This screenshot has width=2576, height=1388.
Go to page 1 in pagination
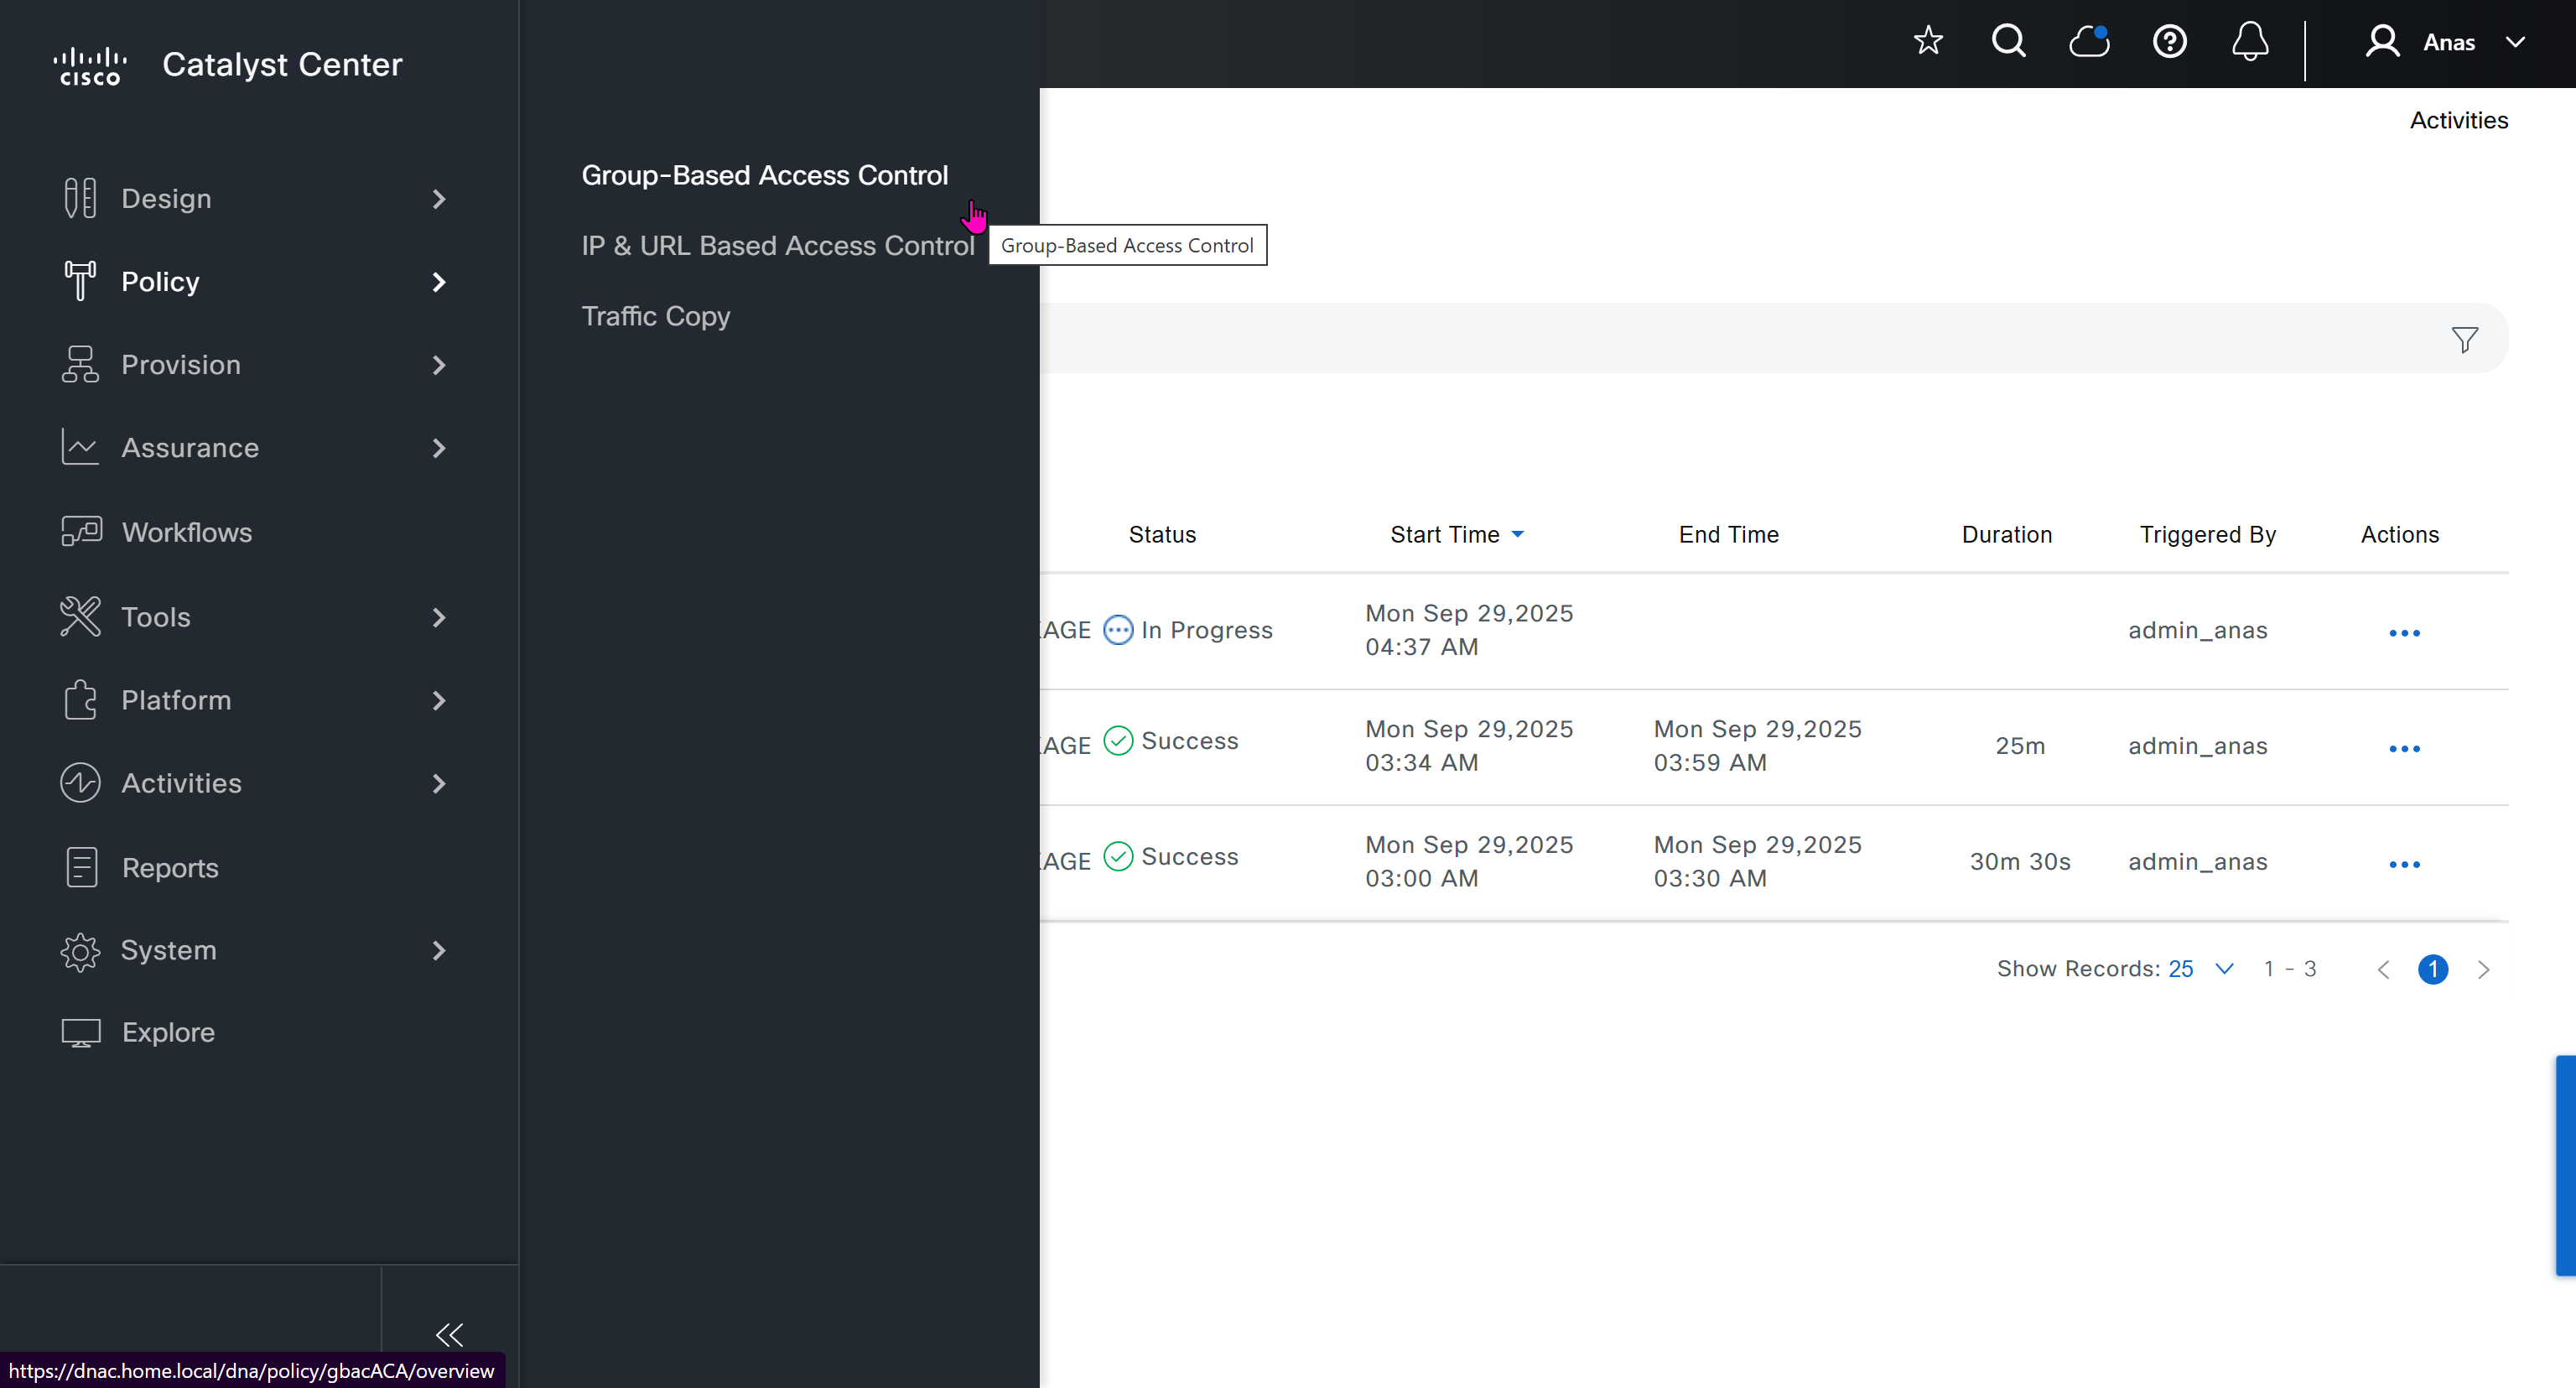[2432, 968]
